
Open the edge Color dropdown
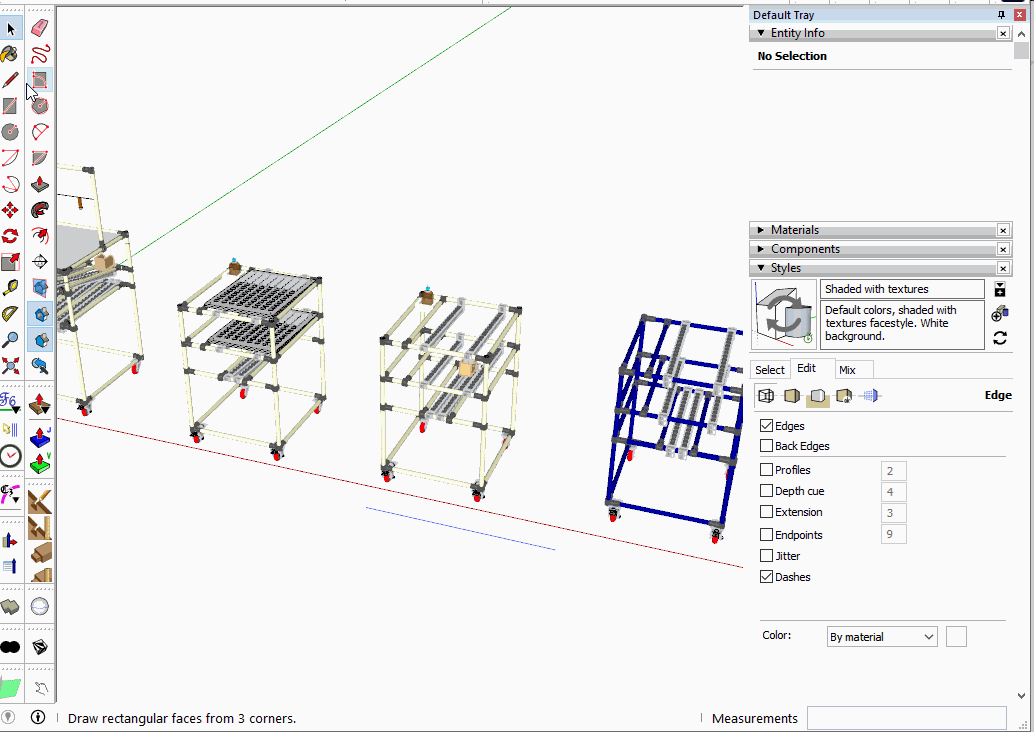(882, 636)
